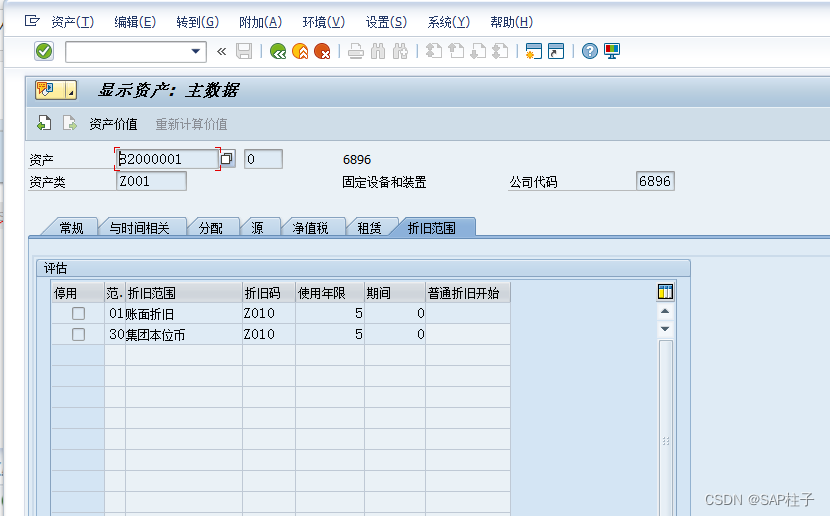Open the window system menu icon
The height and width of the screenshot is (516, 830).
click(32, 21)
